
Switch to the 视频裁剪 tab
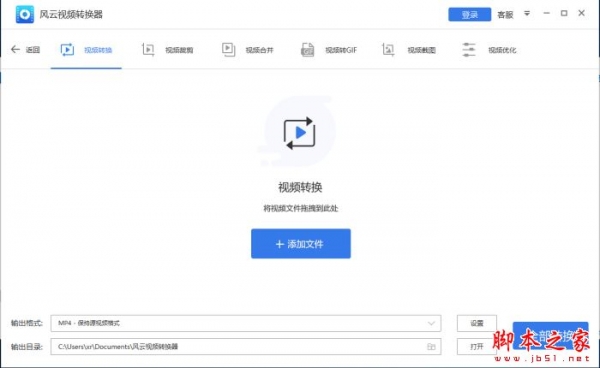(x=179, y=50)
